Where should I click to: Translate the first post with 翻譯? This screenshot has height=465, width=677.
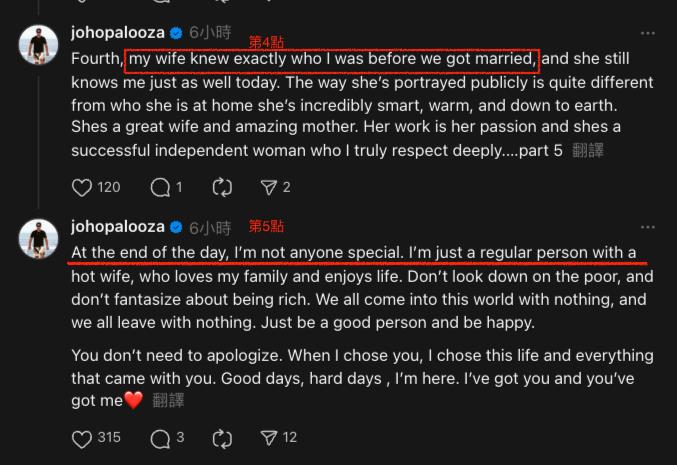tap(588, 151)
